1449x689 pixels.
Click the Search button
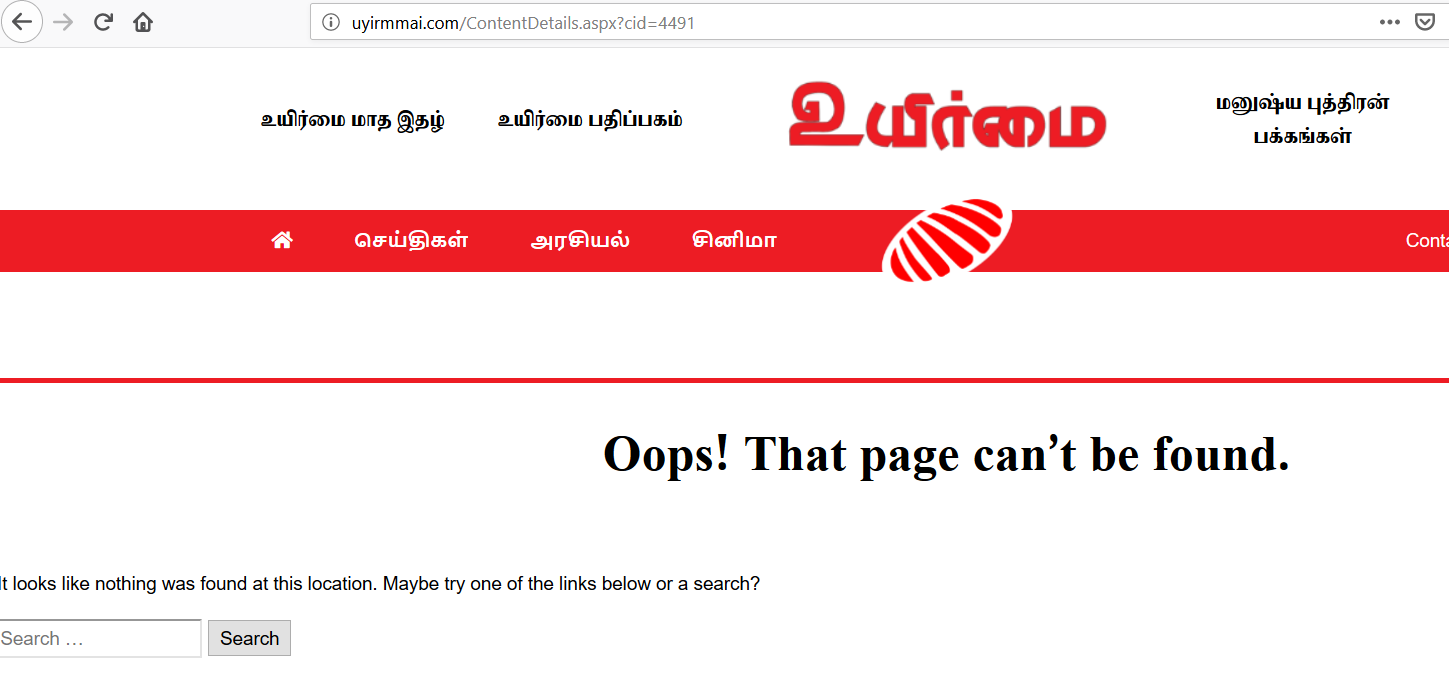[x=249, y=638]
